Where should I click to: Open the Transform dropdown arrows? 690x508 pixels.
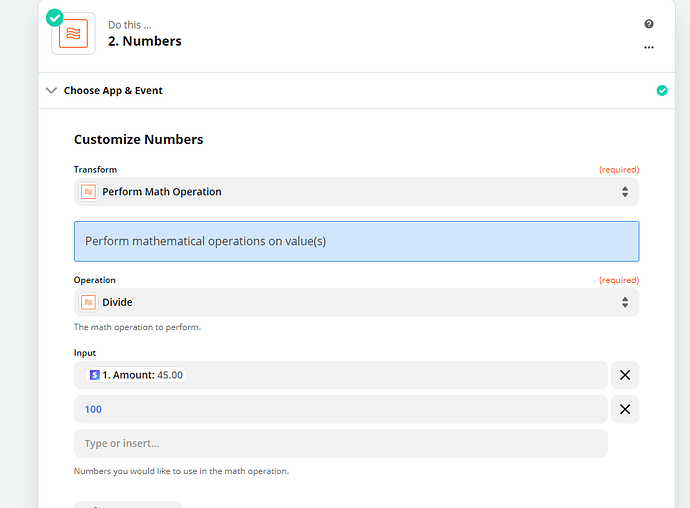pos(625,192)
